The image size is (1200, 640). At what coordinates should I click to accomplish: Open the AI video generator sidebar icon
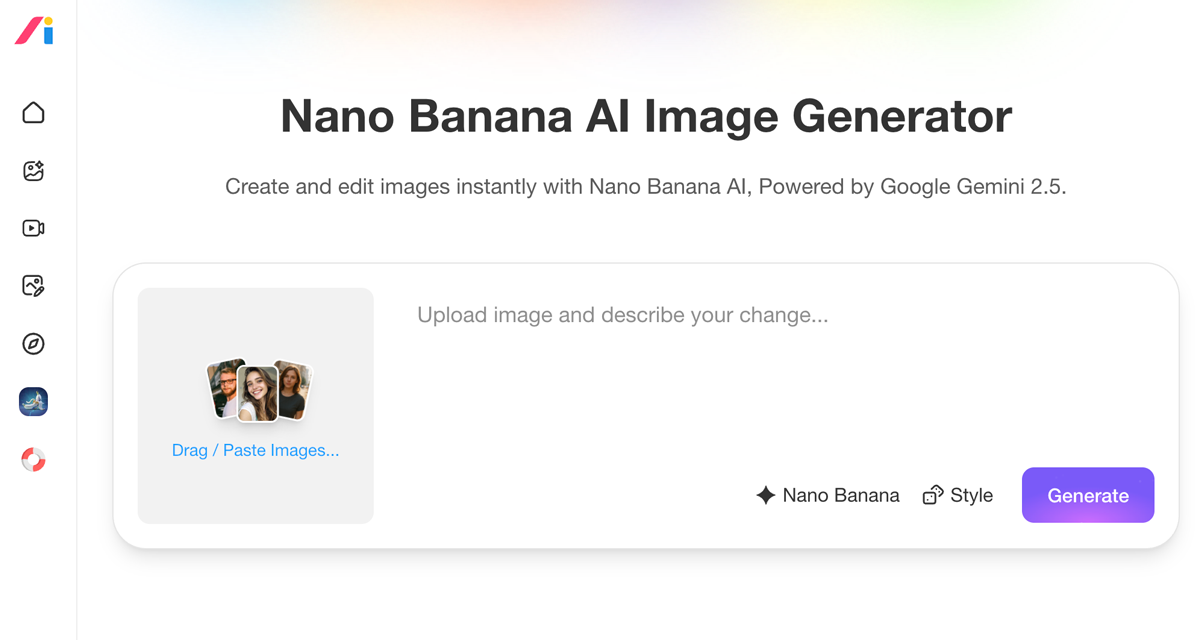coord(34,228)
